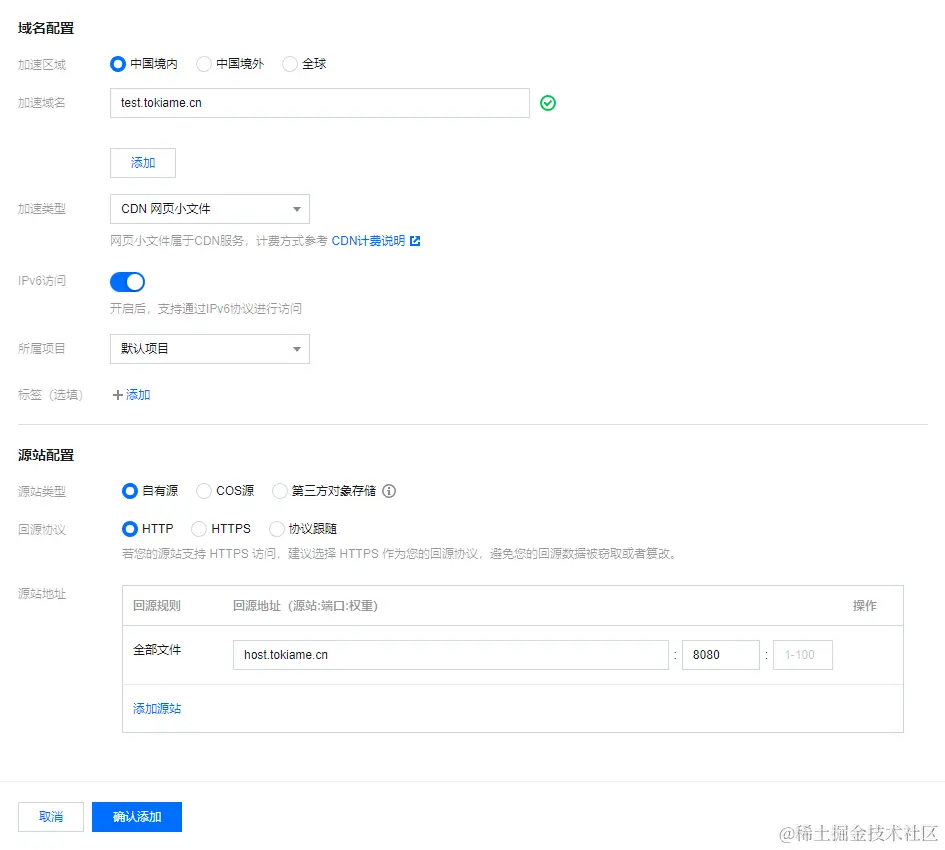945x850 pixels.
Task: Click the host.tokiame.cn origin address field
Action: pyautogui.click(x=451, y=655)
